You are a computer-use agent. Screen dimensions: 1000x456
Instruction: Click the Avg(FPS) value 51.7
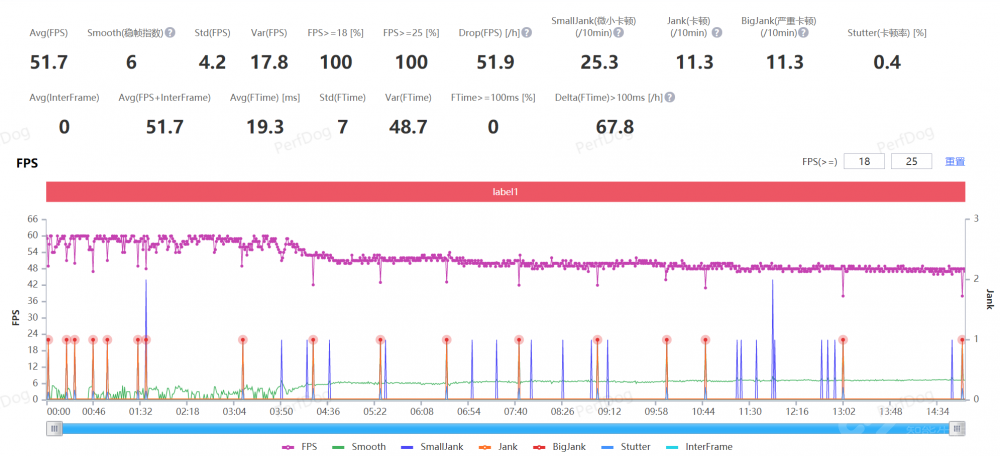pyautogui.click(x=48, y=63)
